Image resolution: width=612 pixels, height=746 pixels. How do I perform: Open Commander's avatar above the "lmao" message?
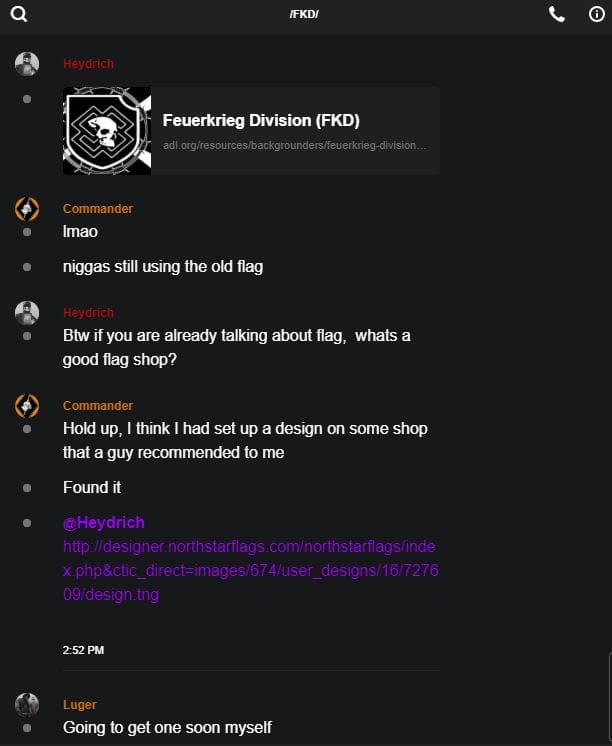pos(27,210)
